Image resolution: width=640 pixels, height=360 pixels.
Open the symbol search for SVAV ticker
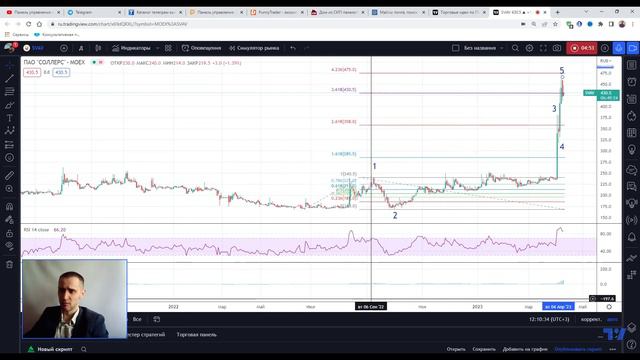(x=34, y=48)
